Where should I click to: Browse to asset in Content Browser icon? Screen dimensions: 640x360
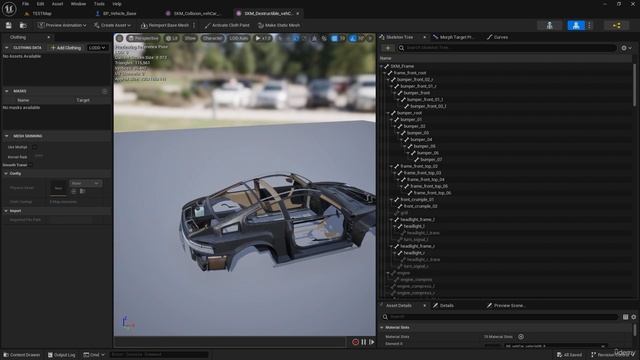[23, 25]
